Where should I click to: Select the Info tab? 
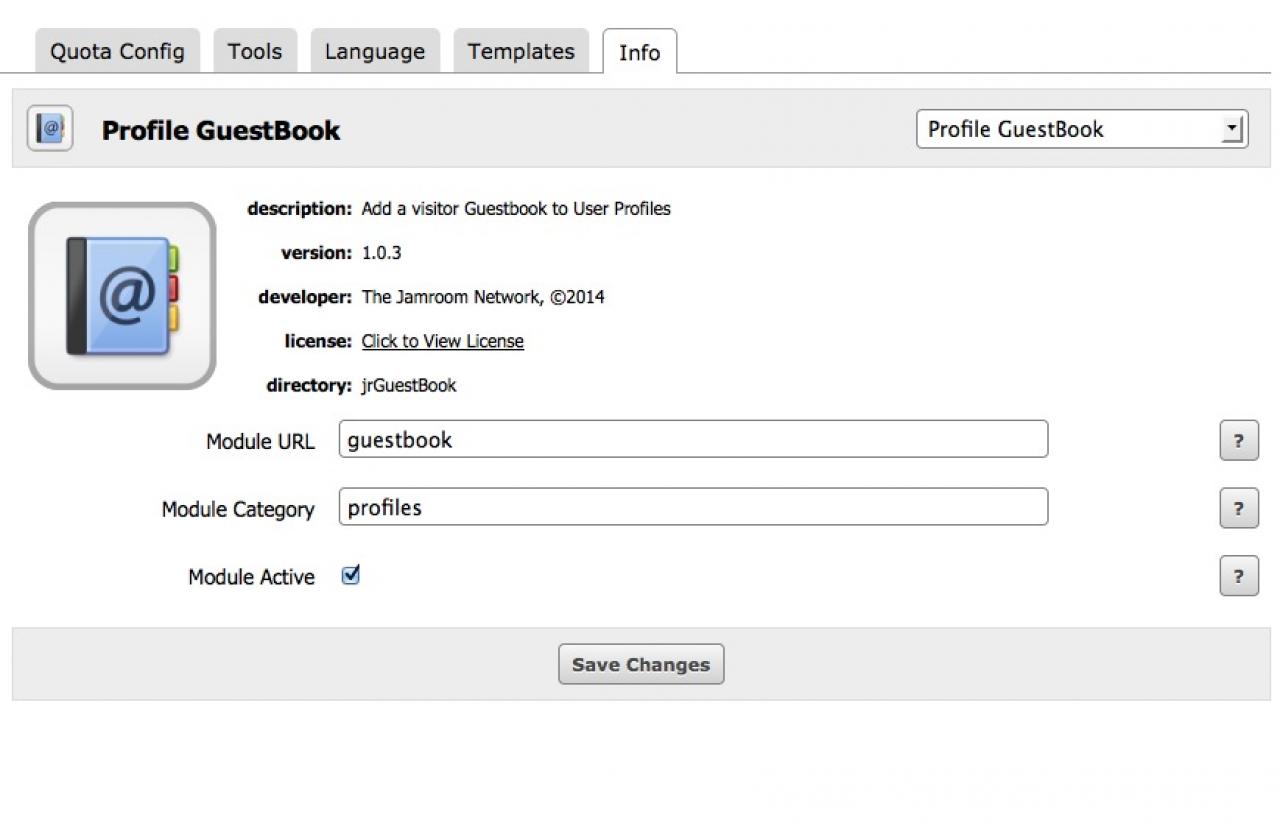tap(639, 53)
